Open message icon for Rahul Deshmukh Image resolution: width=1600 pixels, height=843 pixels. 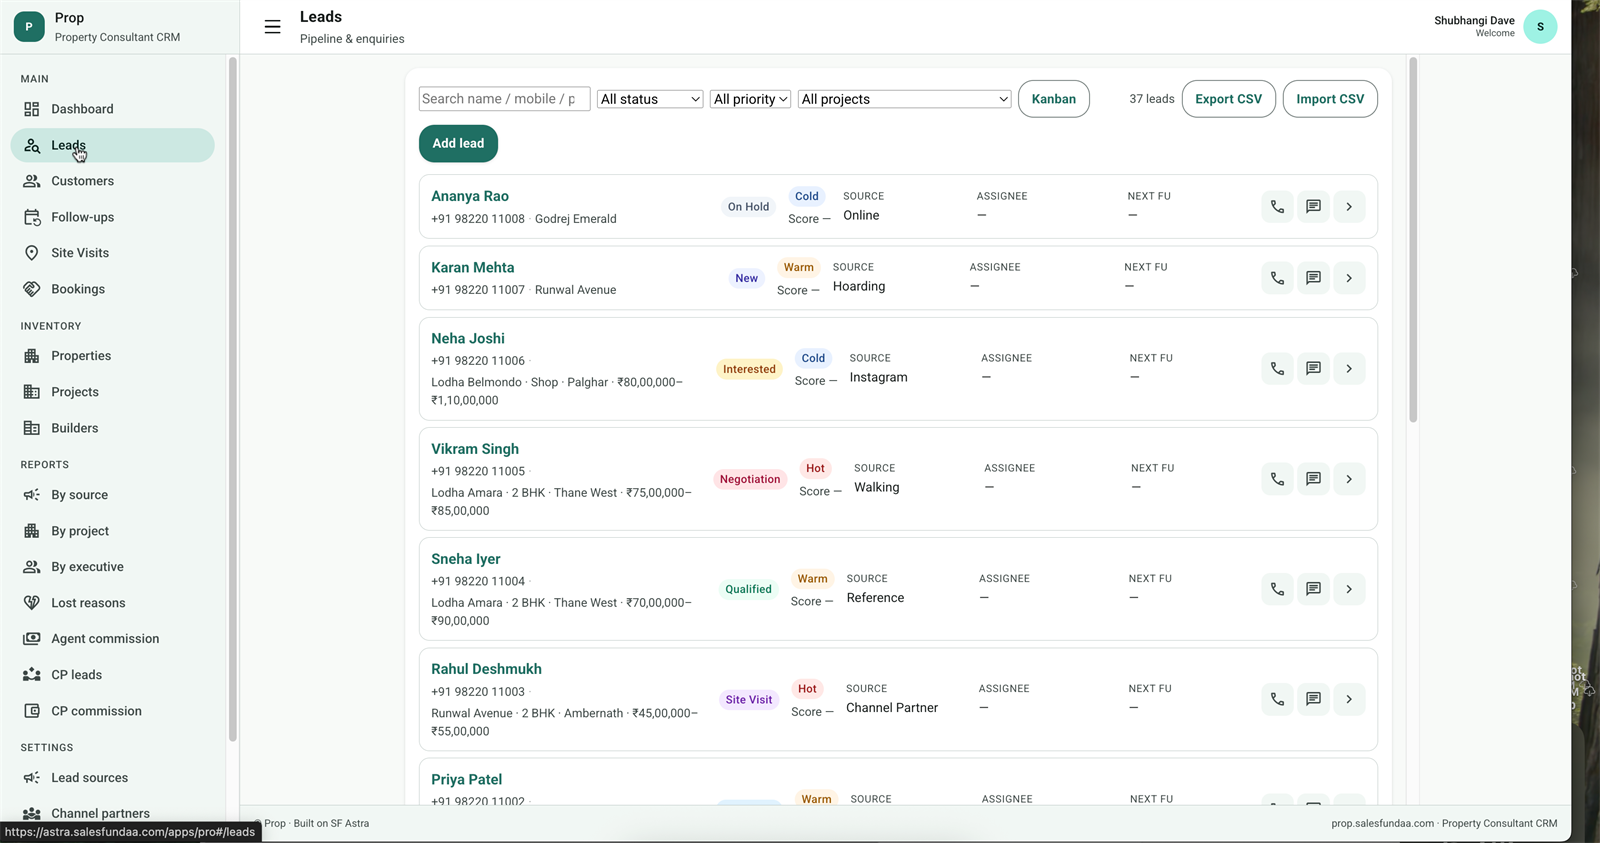1313,699
